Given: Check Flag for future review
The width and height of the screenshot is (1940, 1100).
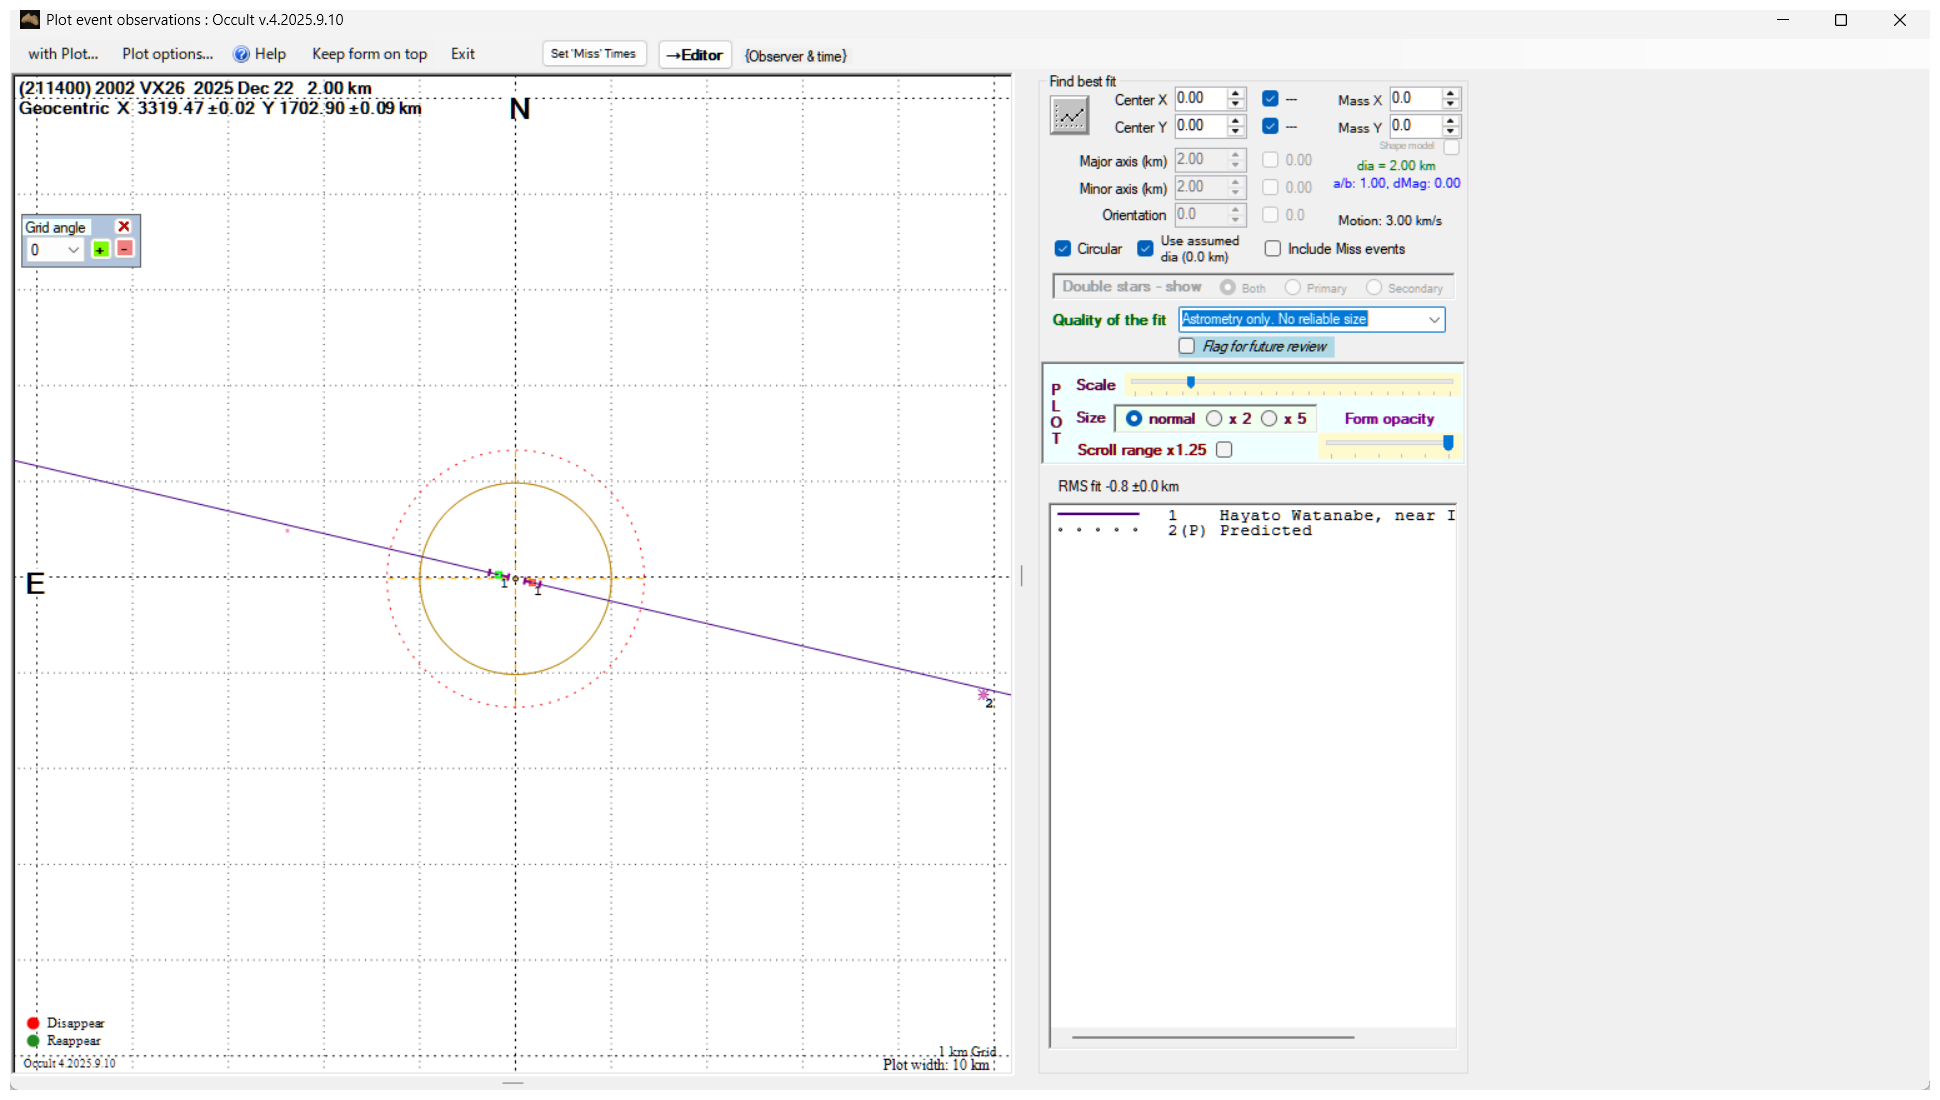Looking at the screenshot, I should point(1187,346).
